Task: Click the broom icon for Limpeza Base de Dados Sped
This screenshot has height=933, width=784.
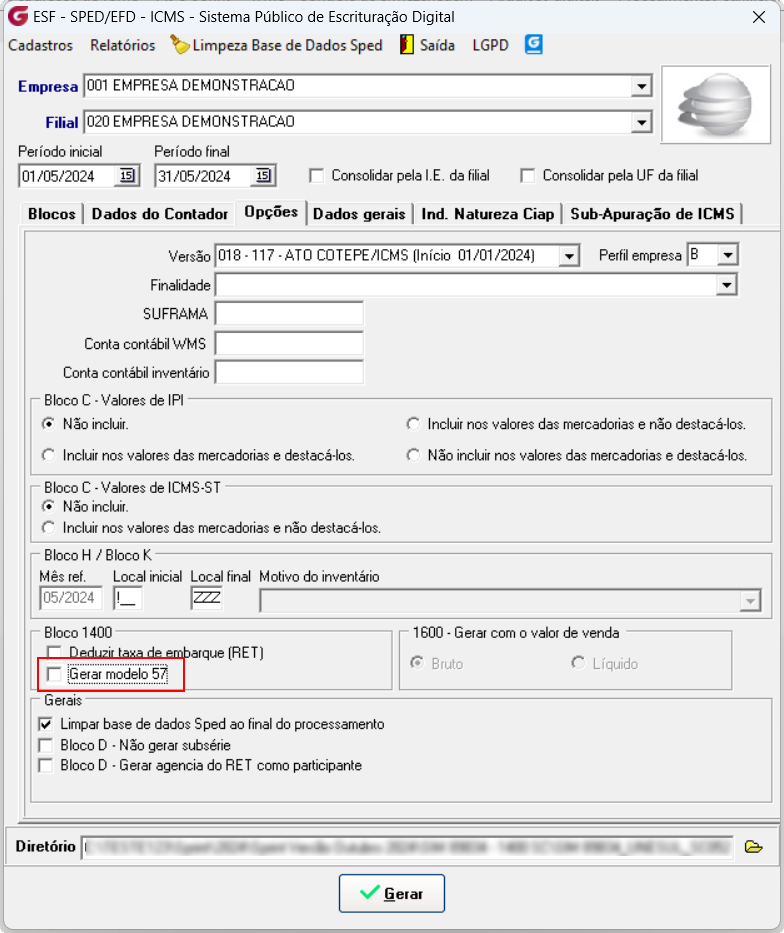Action: coord(180,45)
